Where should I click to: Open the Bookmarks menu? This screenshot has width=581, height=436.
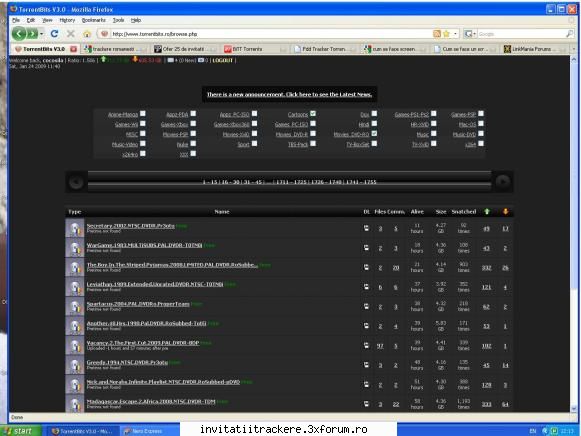click(94, 20)
